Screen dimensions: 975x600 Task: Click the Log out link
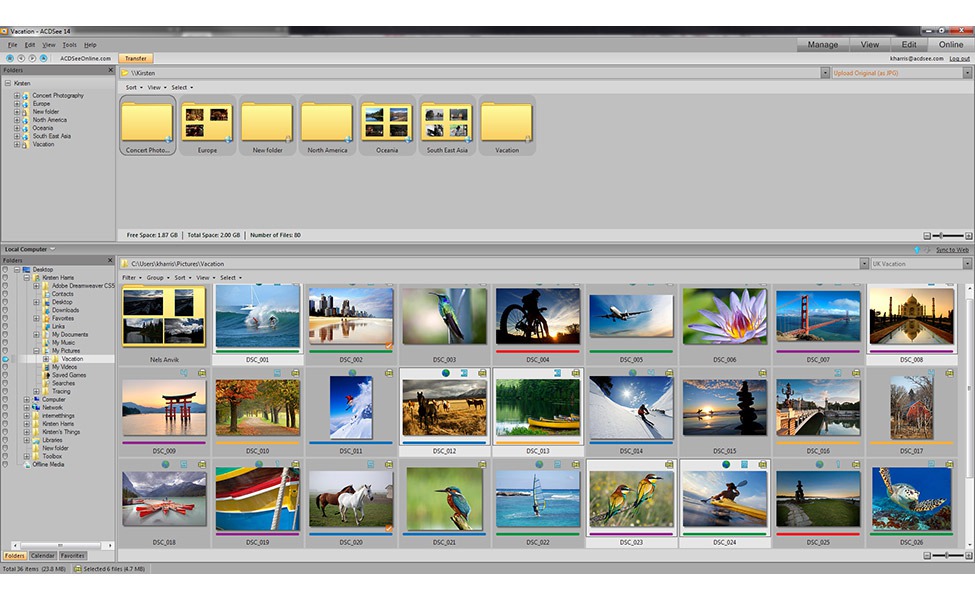[x=959, y=59]
